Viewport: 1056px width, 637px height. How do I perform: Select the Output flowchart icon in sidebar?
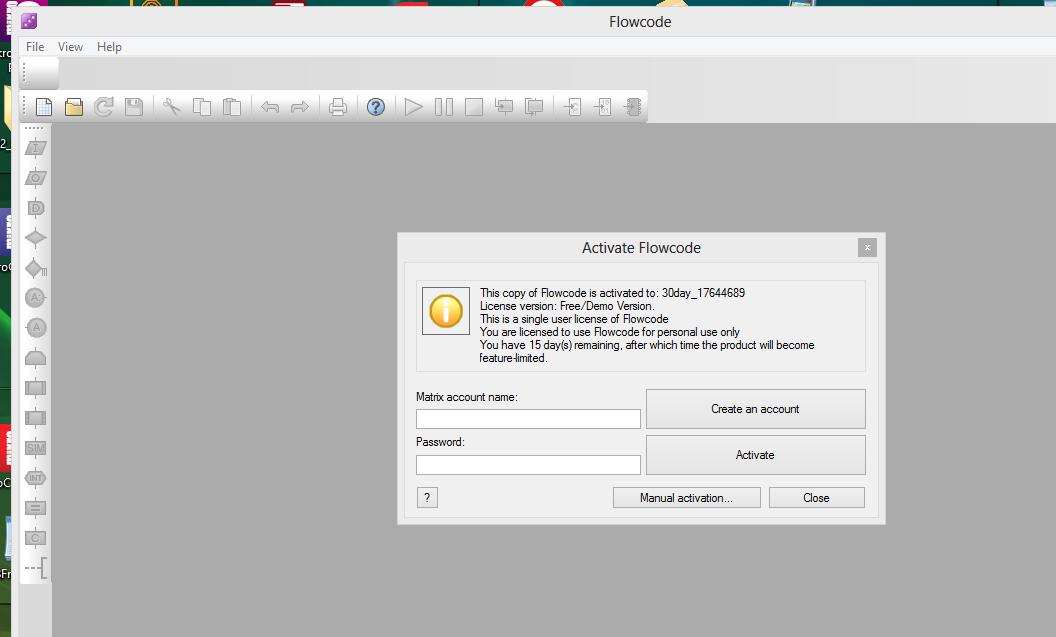point(36,178)
